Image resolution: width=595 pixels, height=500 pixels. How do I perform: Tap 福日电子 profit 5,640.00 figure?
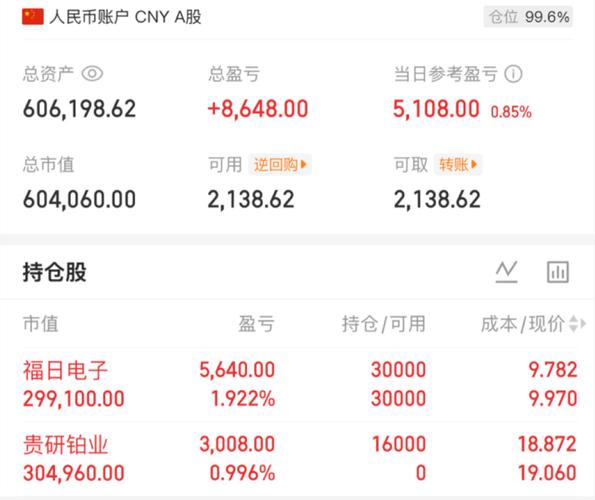[237, 369]
